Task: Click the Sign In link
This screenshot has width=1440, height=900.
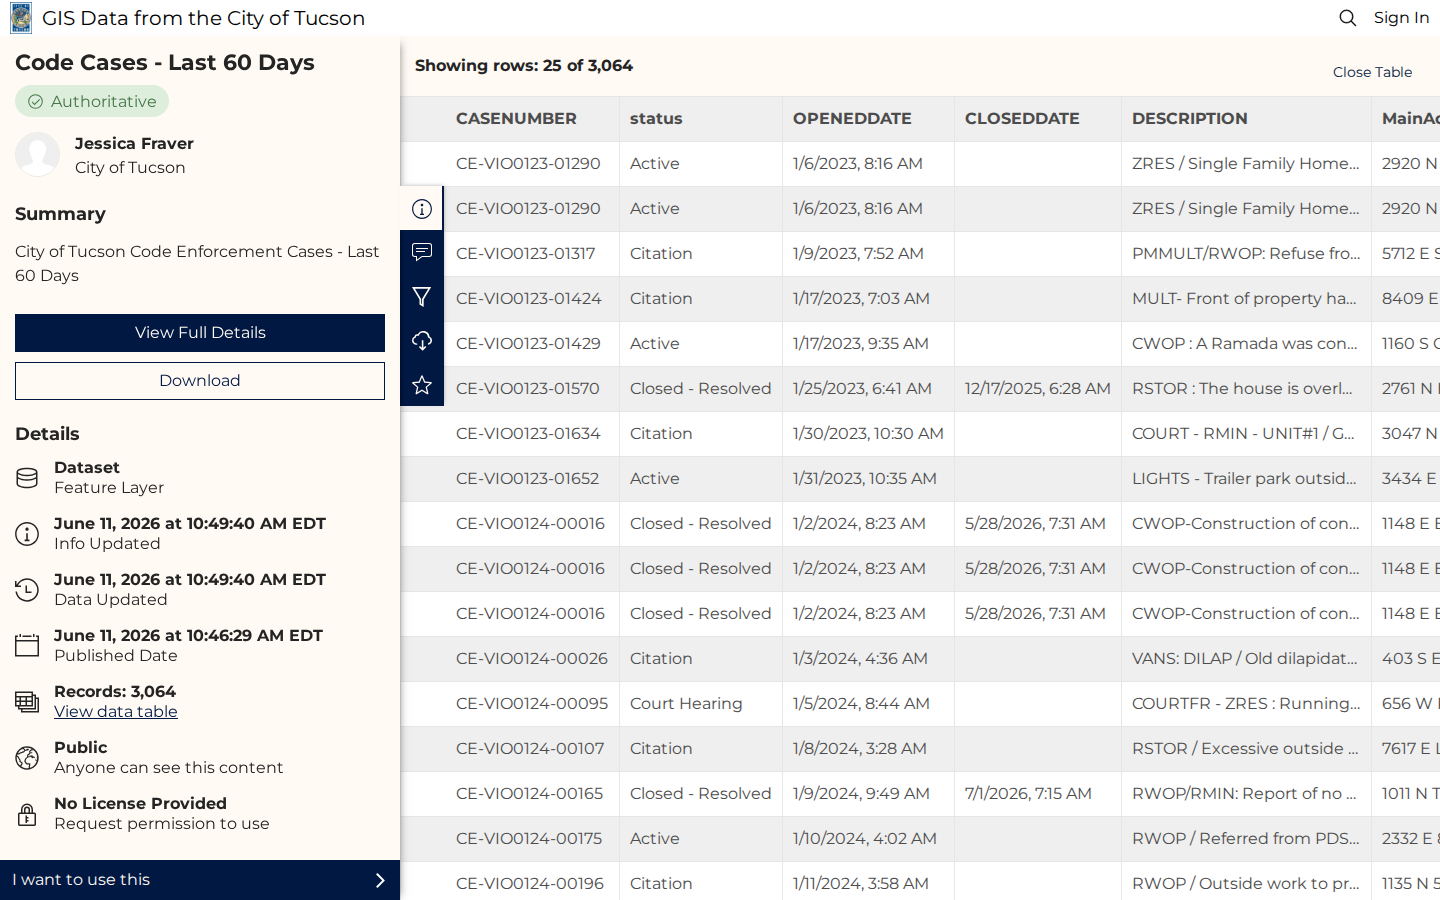Action: click(1401, 18)
